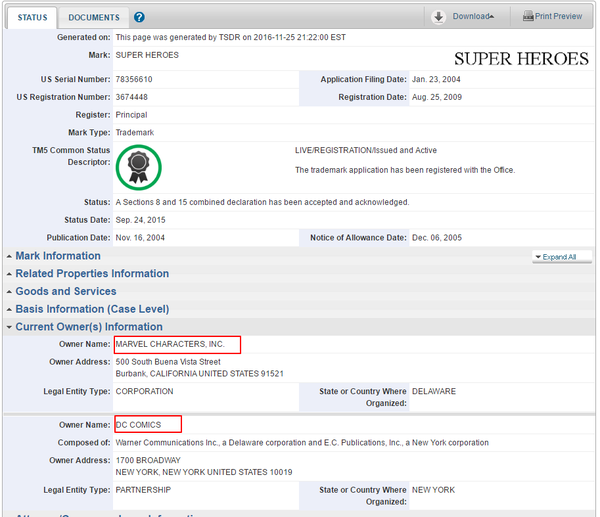Click the green registered ribbon status icon
600x517 pixels.
tap(139, 168)
